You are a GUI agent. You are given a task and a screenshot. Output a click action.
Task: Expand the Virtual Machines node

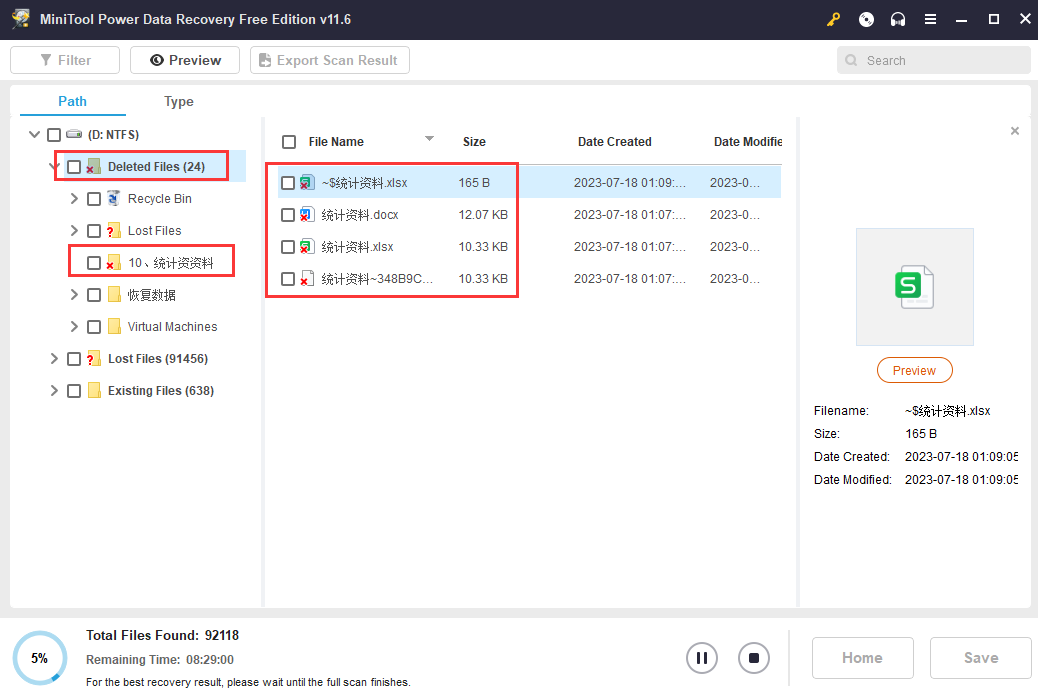[x=74, y=326]
